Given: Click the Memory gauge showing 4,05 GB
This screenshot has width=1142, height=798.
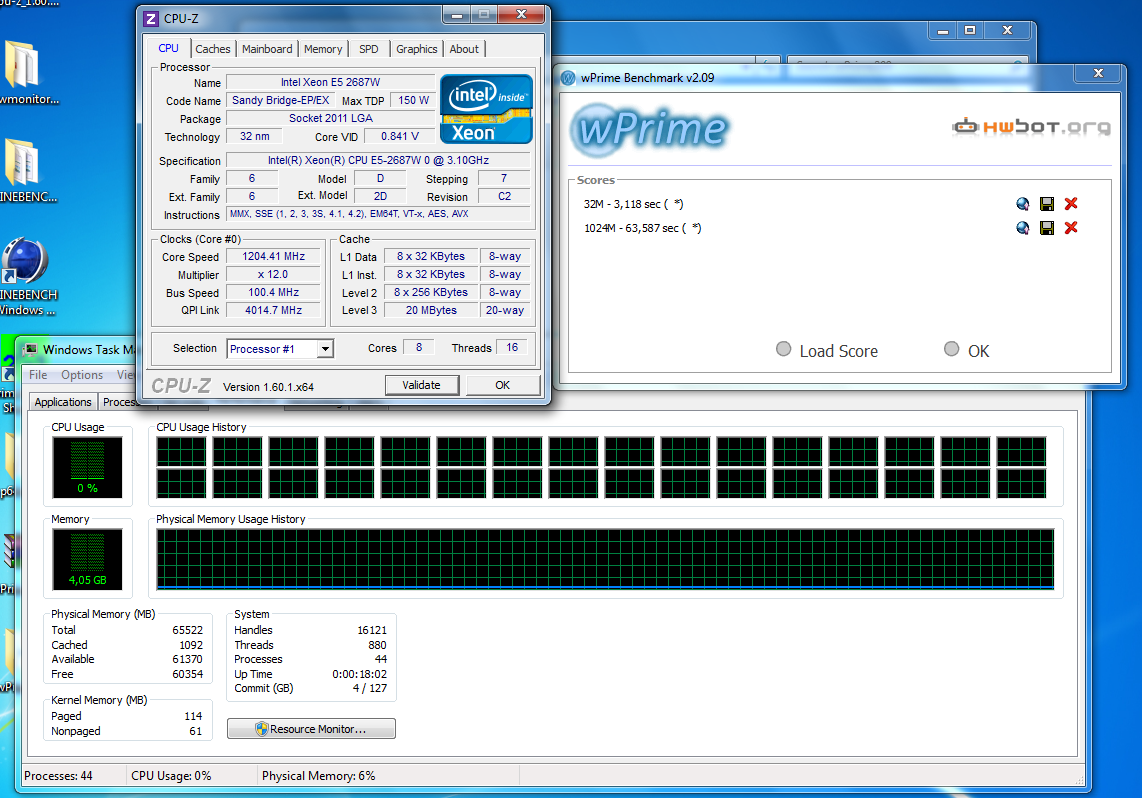Looking at the screenshot, I should (87, 559).
